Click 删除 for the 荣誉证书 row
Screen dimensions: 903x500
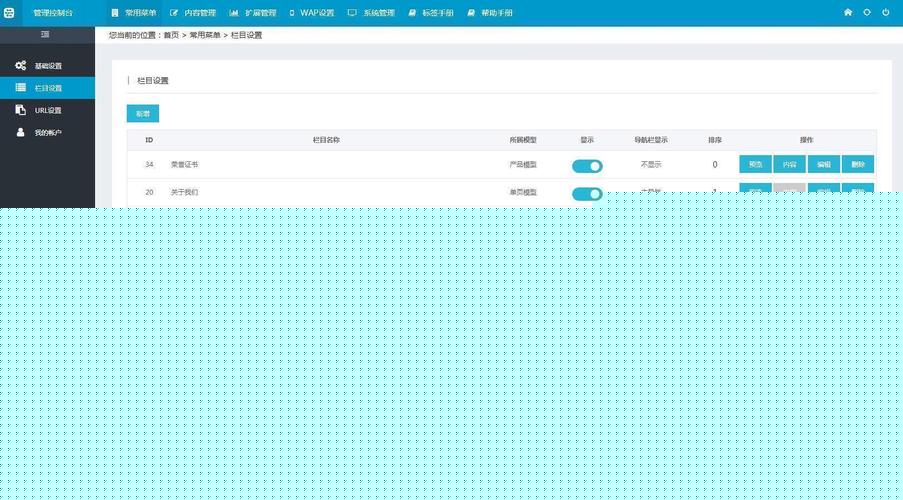(858, 164)
